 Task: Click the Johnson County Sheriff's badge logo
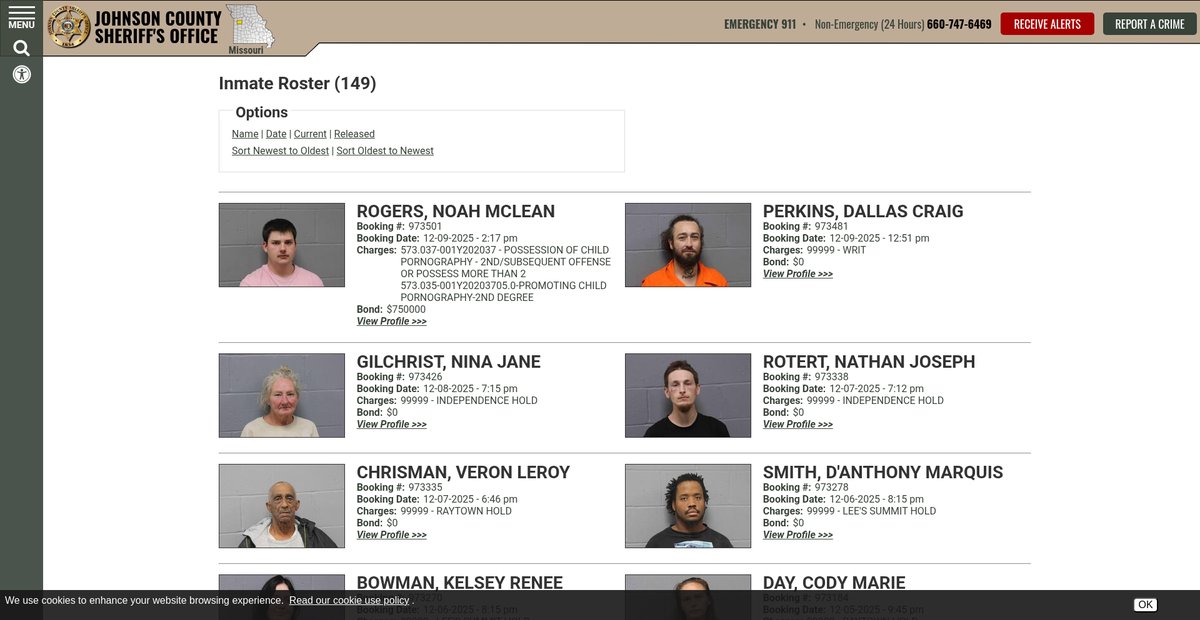(x=69, y=27)
